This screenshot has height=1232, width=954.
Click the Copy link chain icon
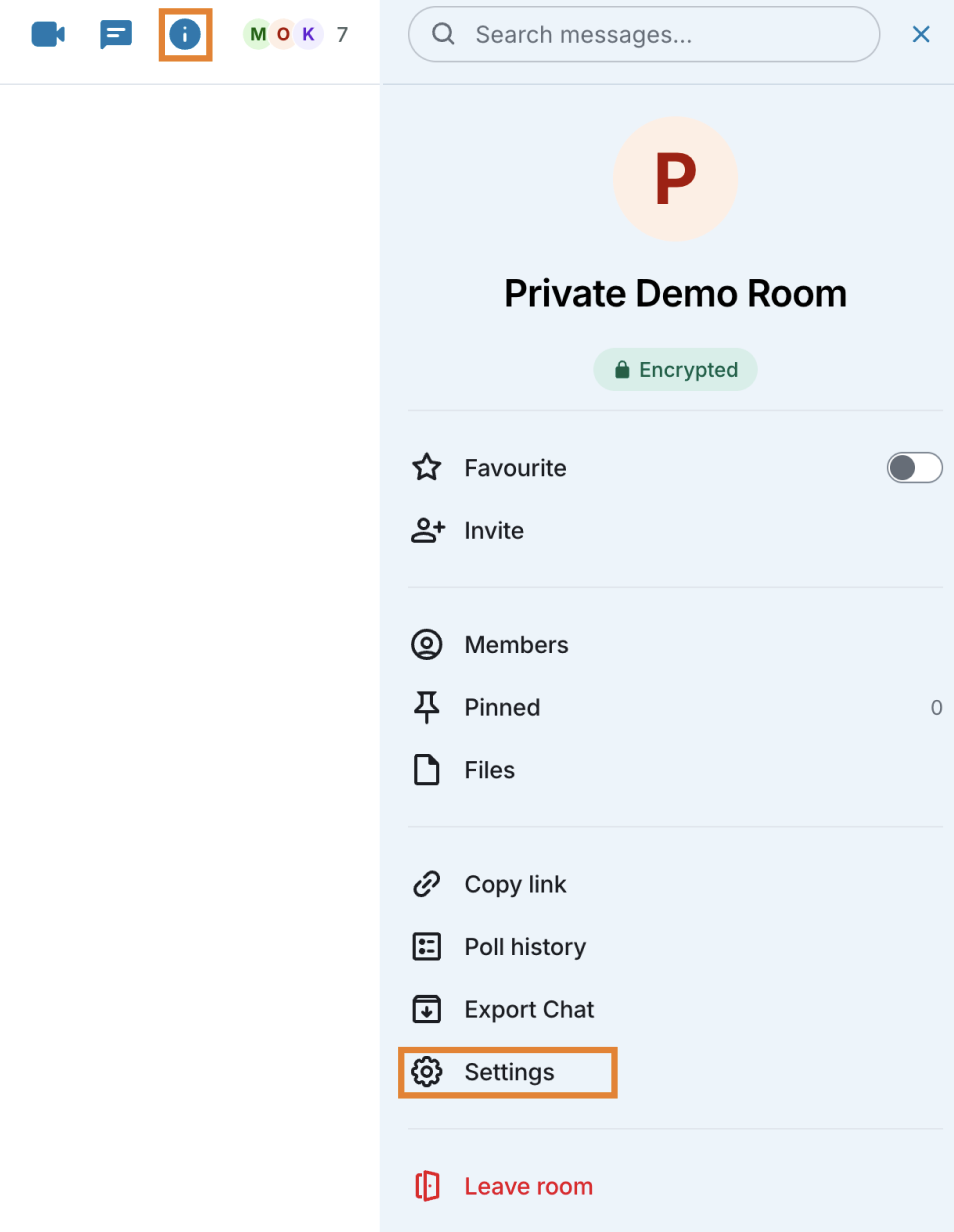(427, 884)
